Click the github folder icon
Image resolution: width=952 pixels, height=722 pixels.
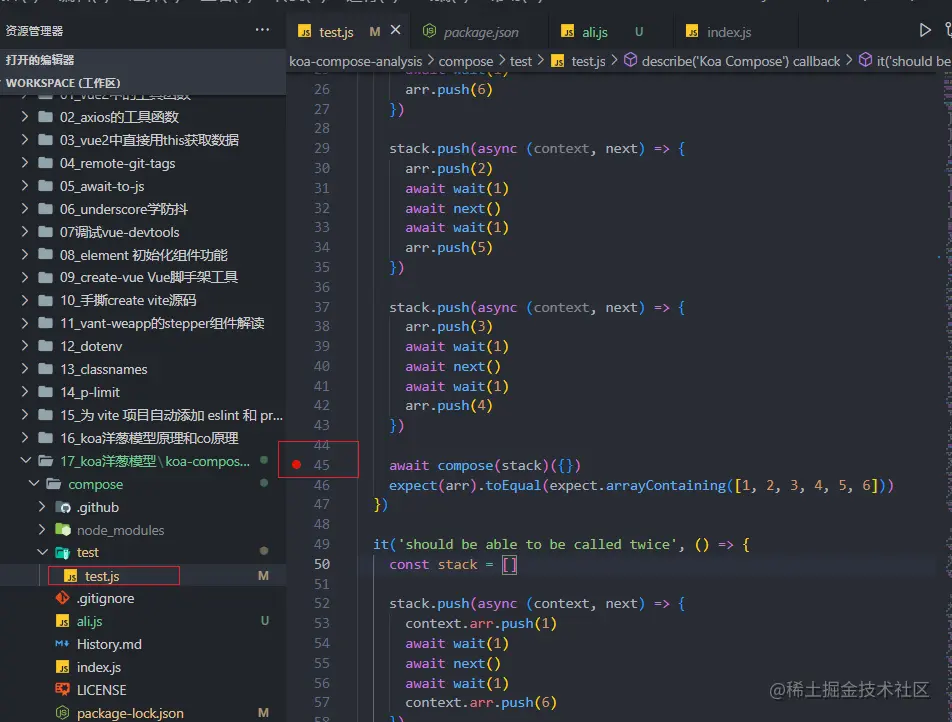coord(63,507)
